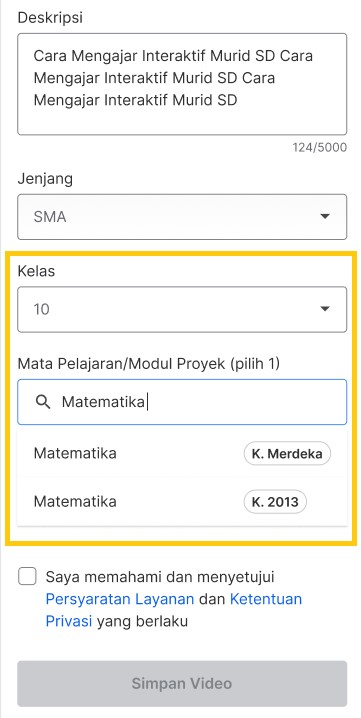
Task: Select Matematika with K. 2013 tag
Action: (x=182, y=501)
